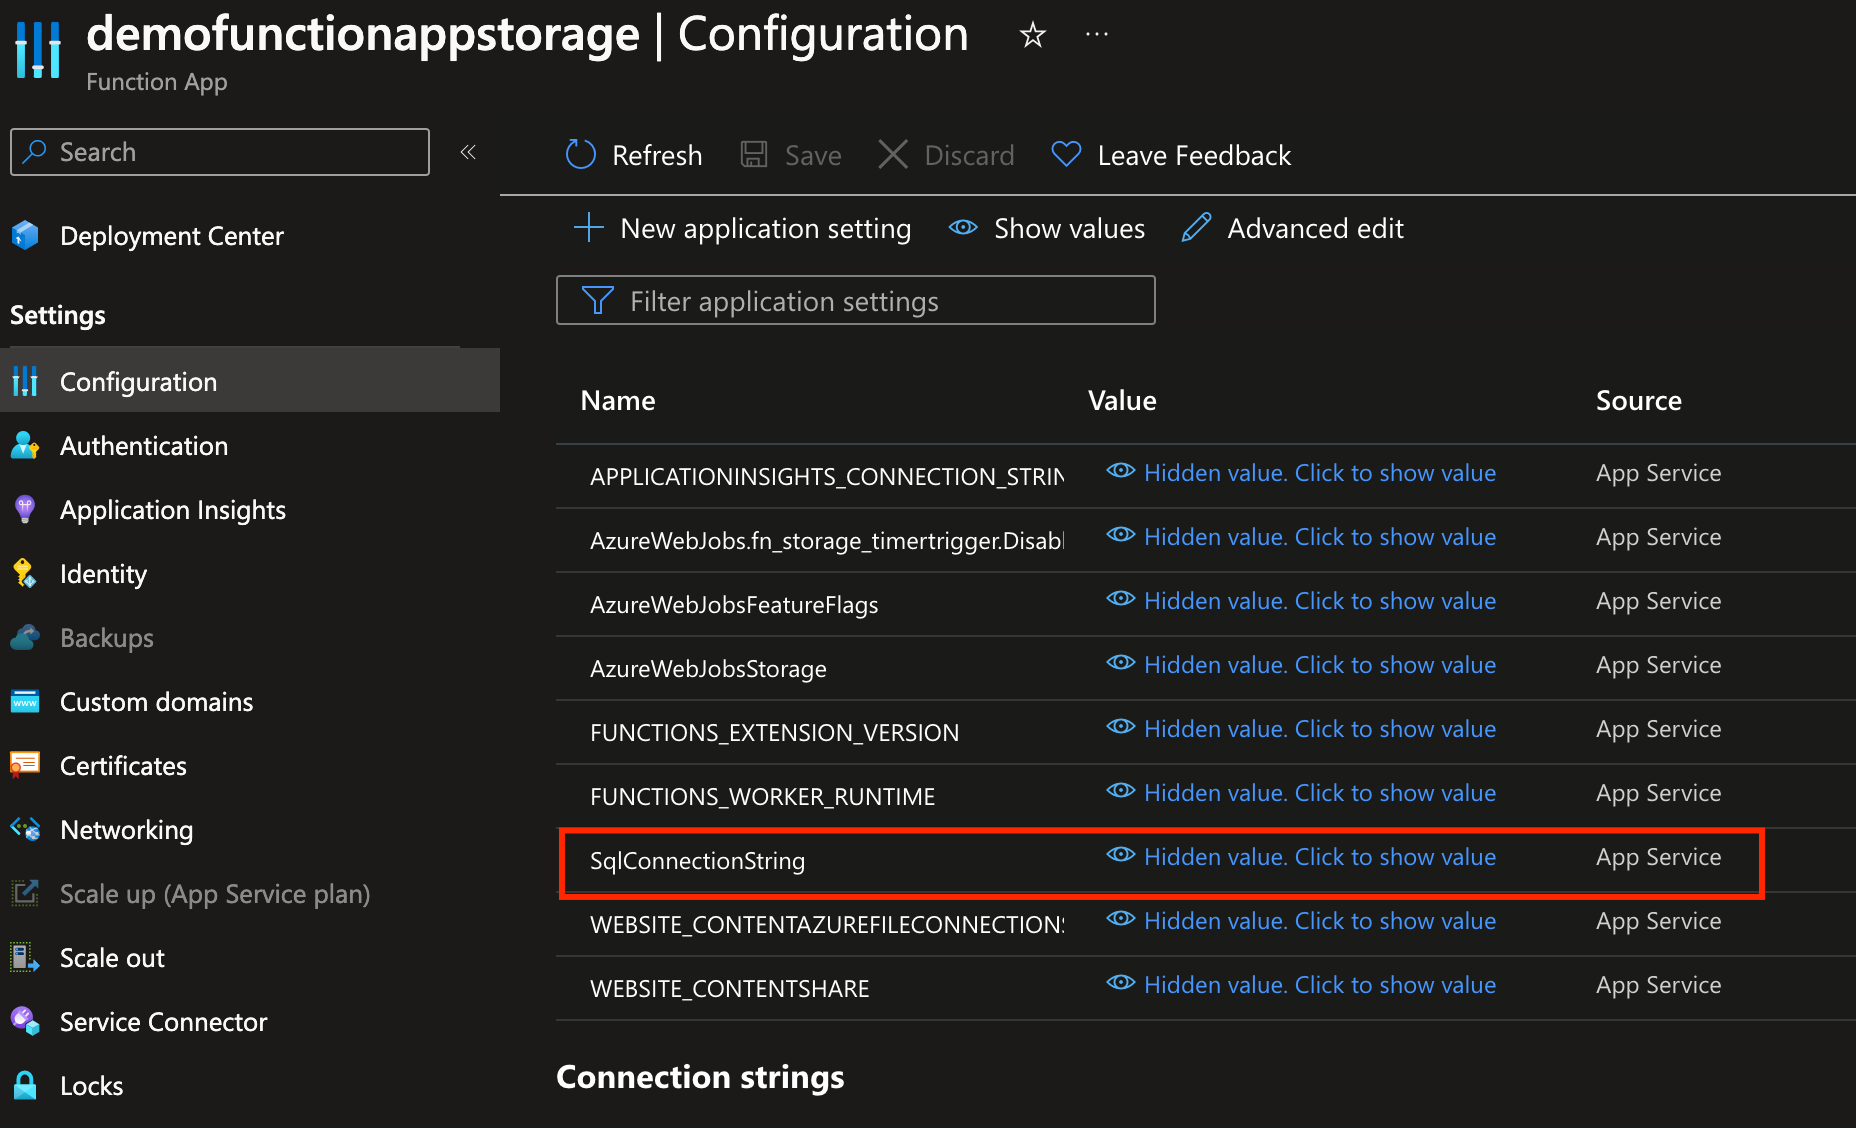Click the Locks padlock icon
1856x1128 pixels.
coord(25,1085)
